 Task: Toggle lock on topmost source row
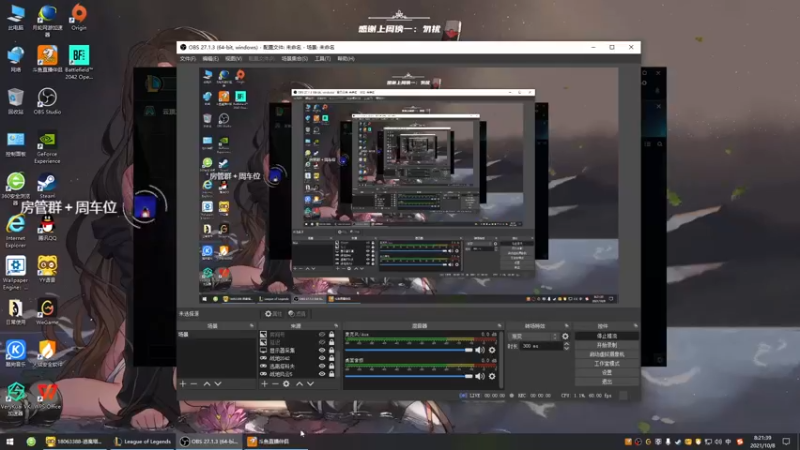pos(332,335)
